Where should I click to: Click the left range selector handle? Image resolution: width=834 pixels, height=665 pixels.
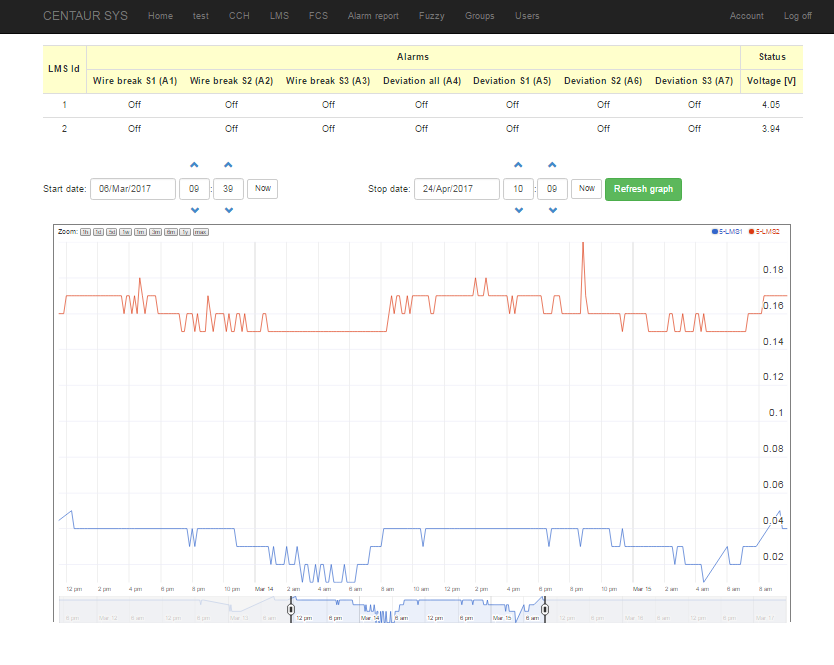coord(291,608)
